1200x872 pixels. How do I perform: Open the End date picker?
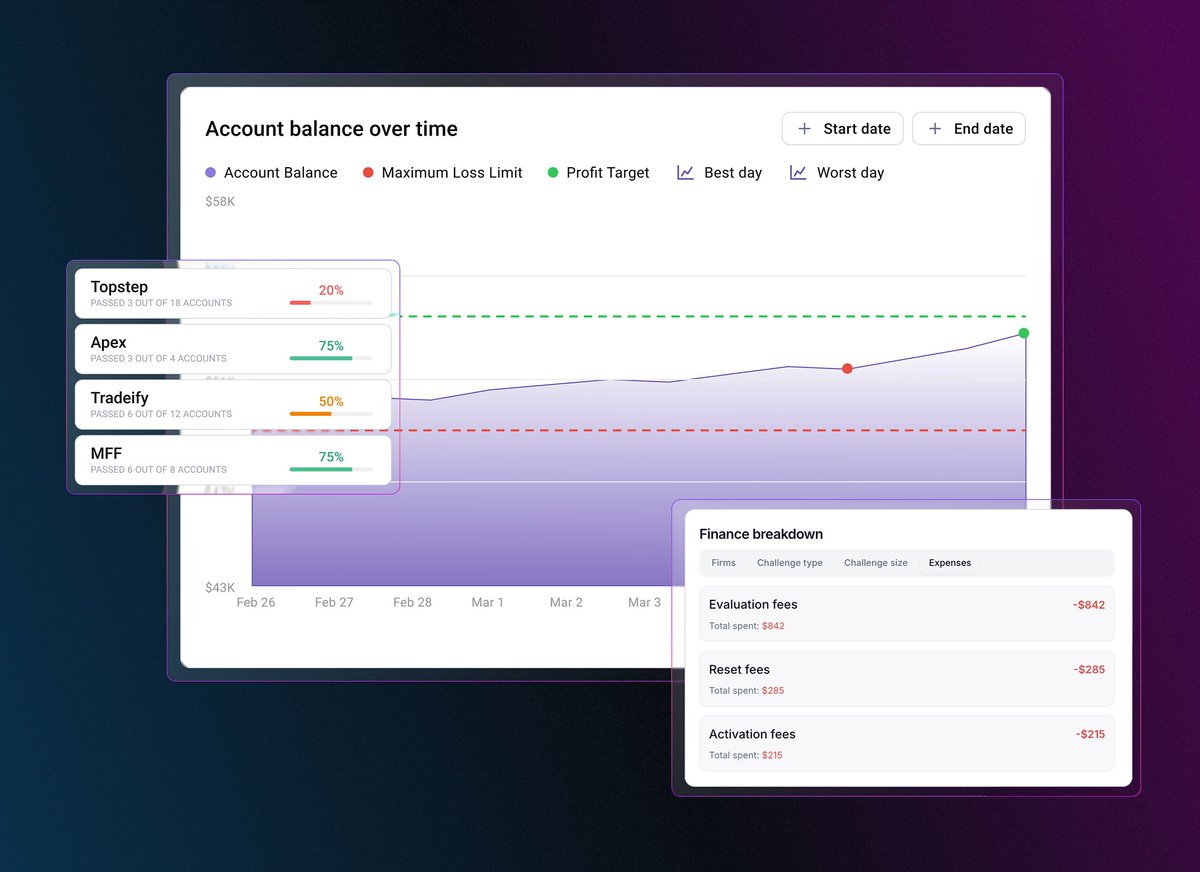[x=969, y=129]
